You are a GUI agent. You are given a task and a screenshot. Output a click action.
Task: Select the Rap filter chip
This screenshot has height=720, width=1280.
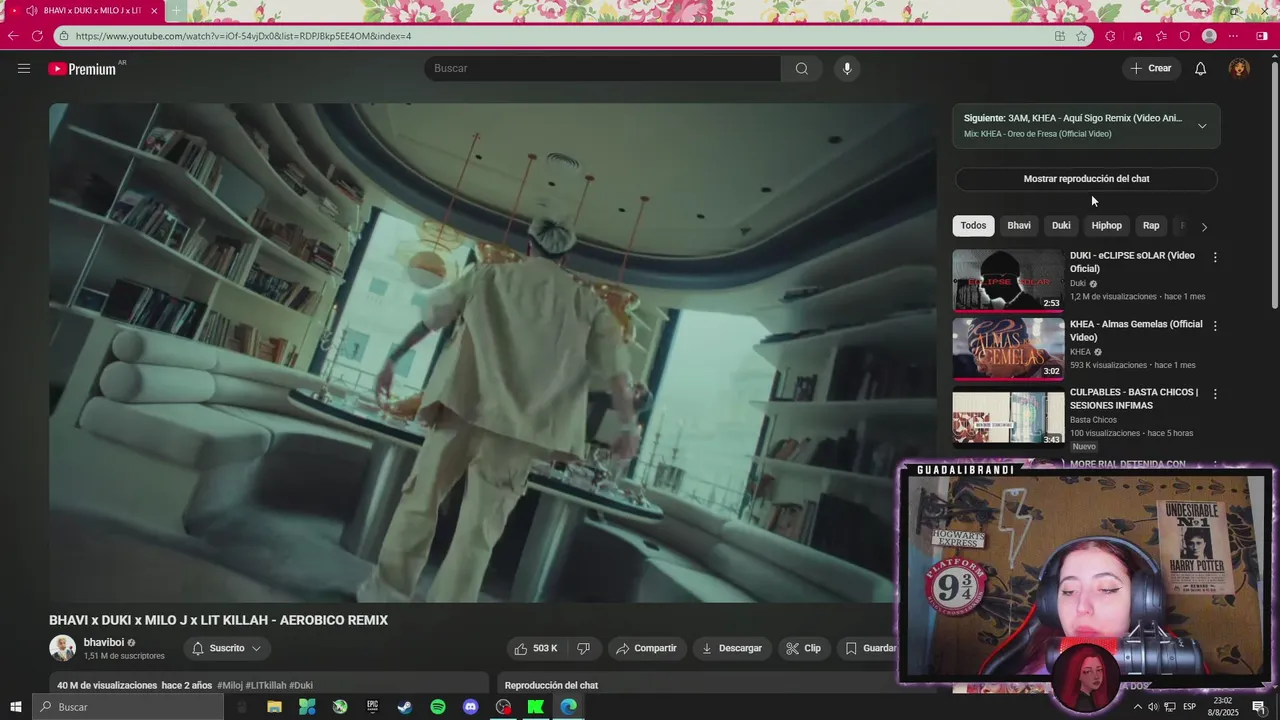[1151, 226]
